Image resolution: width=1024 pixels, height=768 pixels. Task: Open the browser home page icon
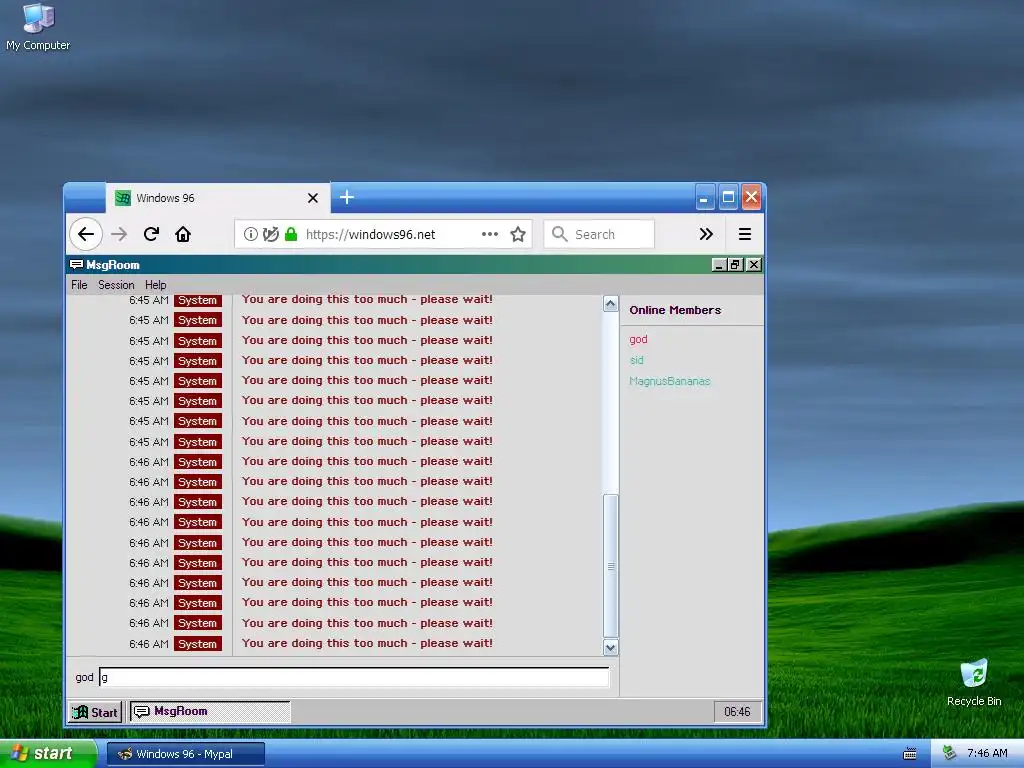pos(183,234)
